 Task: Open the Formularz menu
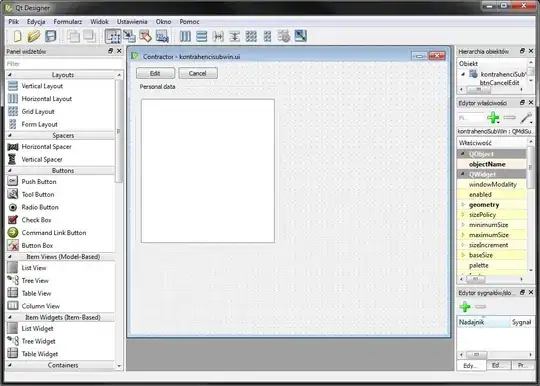(68, 22)
